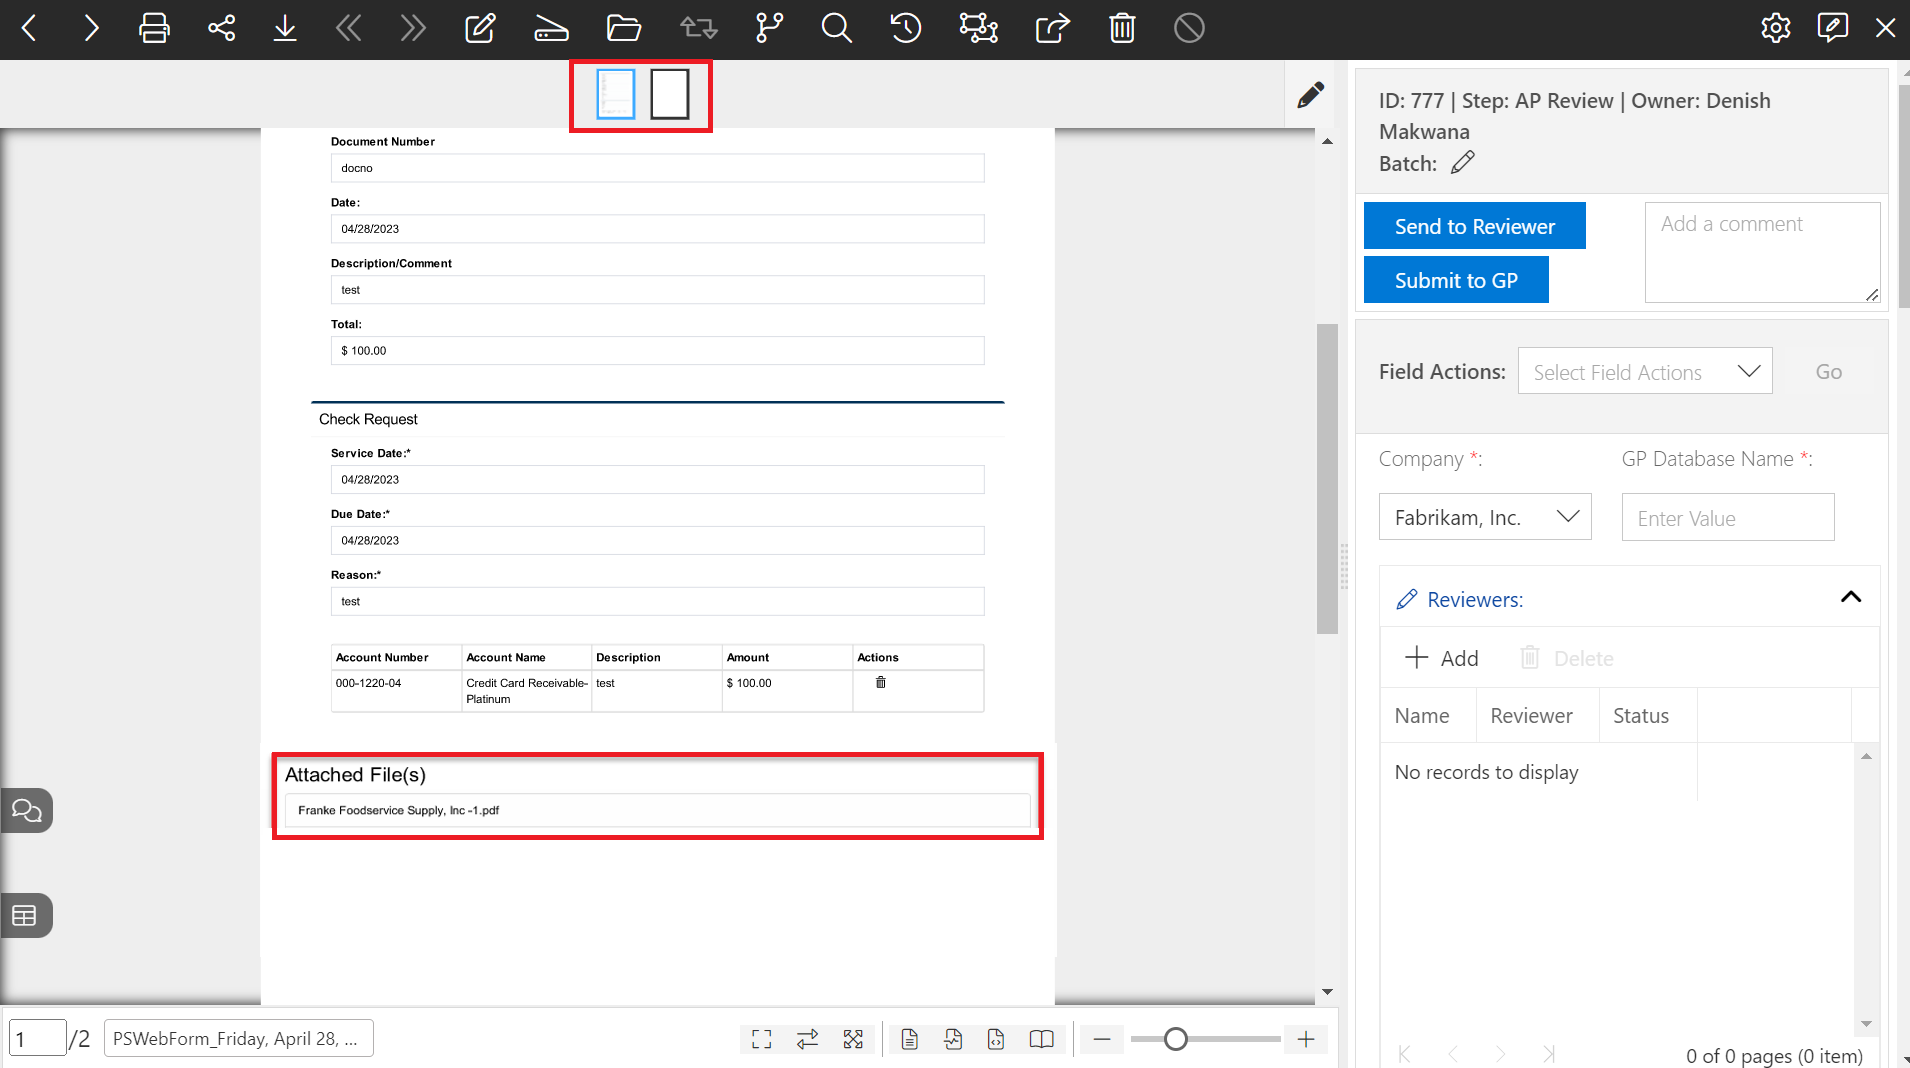Click the Go button for field actions

pos(1829,372)
